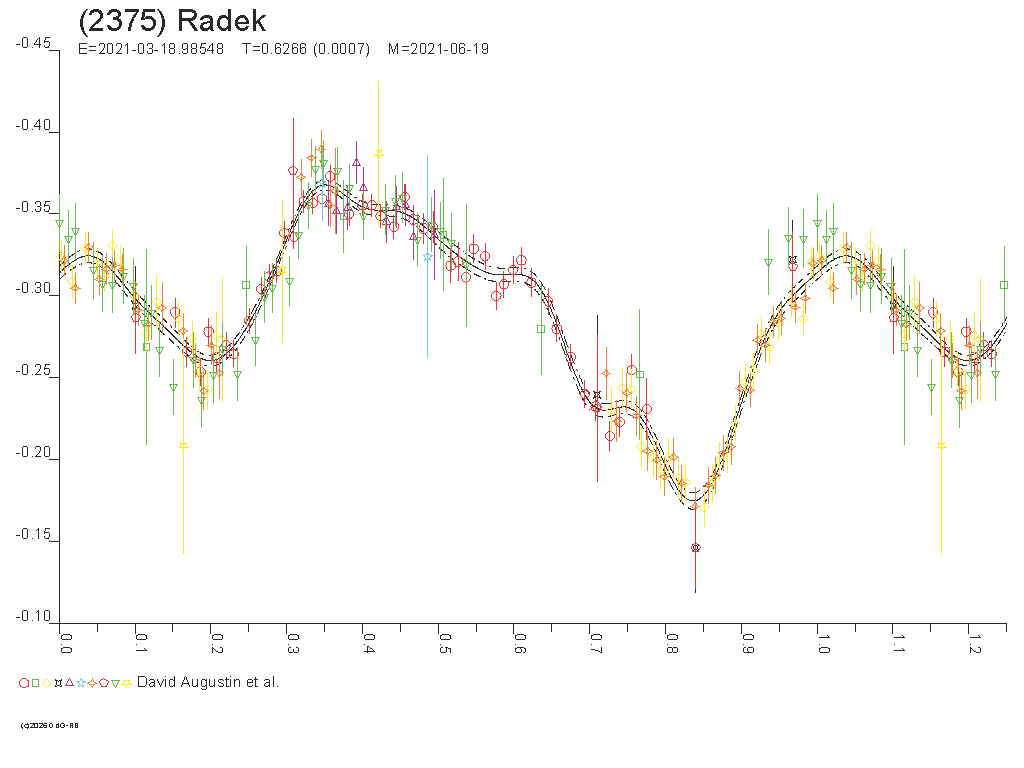Click the green inverted triangle legend symbol
1024x768 pixels.
(x=116, y=684)
